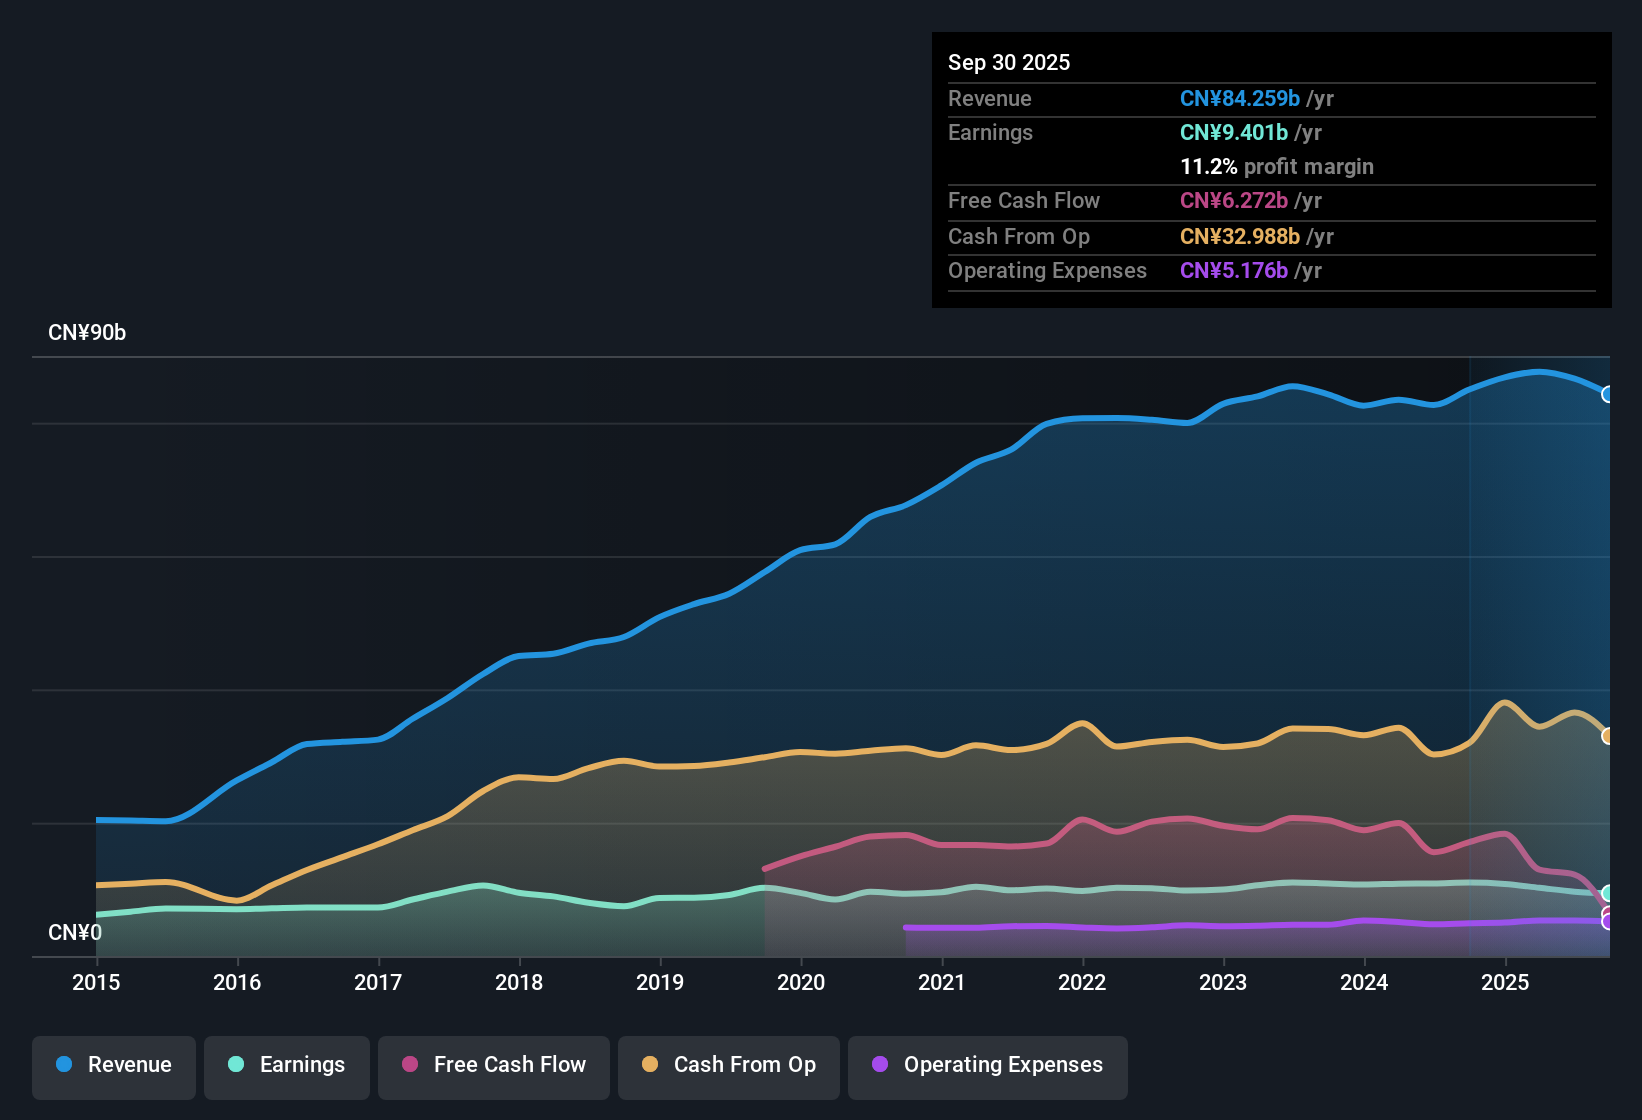This screenshot has height=1120, width=1642.
Task: Click the CN¥90b gridline label
Action: pyautogui.click(x=88, y=333)
